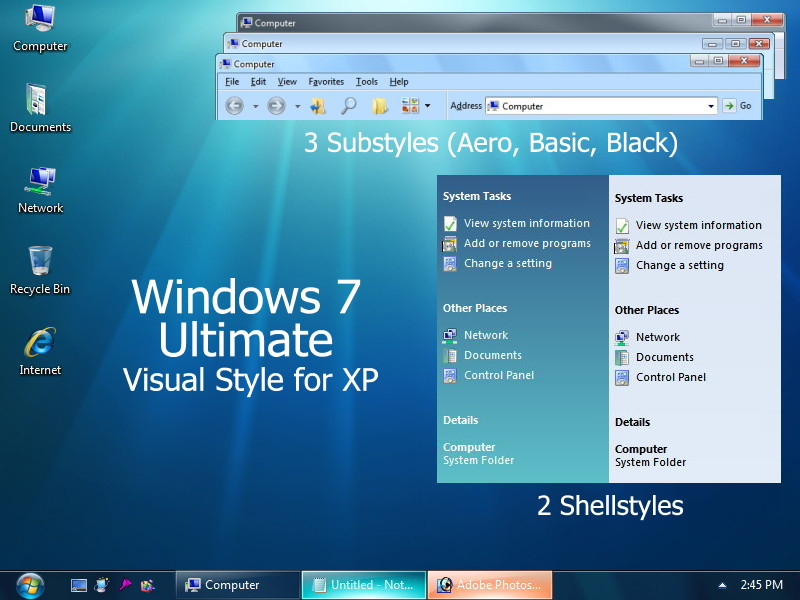Open the Documents desktop icon
The width and height of the screenshot is (800, 600).
click(x=40, y=108)
